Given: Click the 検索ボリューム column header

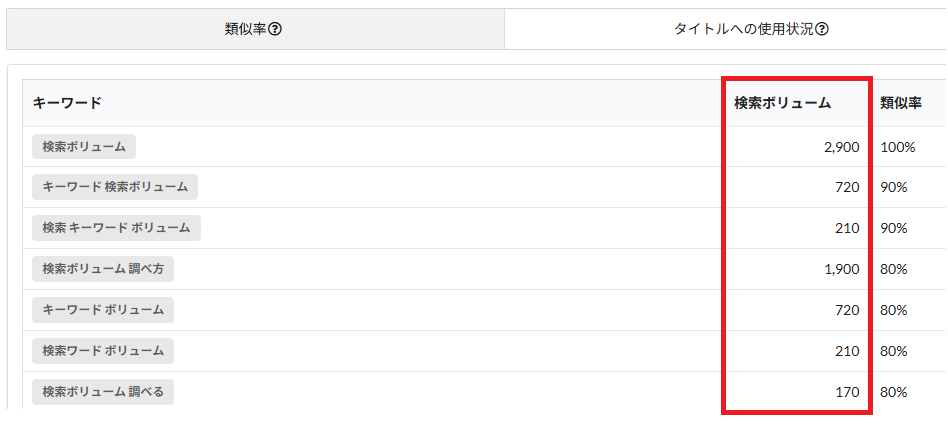Looking at the screenshot, I should (782, 103).
